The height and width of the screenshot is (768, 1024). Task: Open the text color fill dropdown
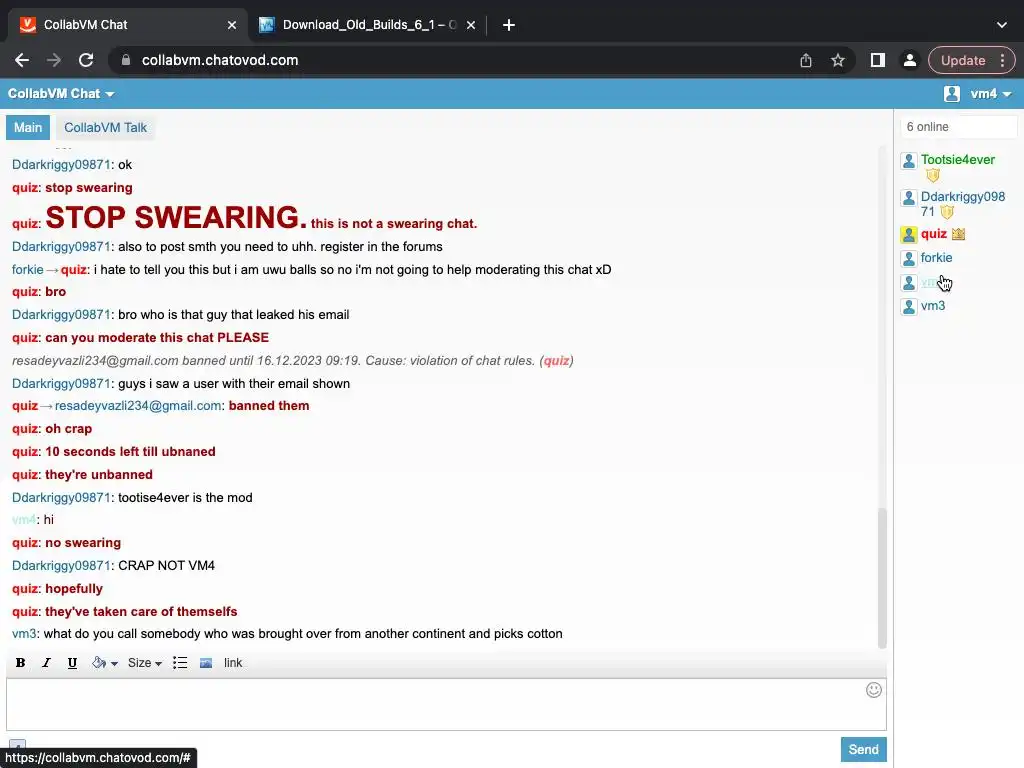[x=104, y=663]
